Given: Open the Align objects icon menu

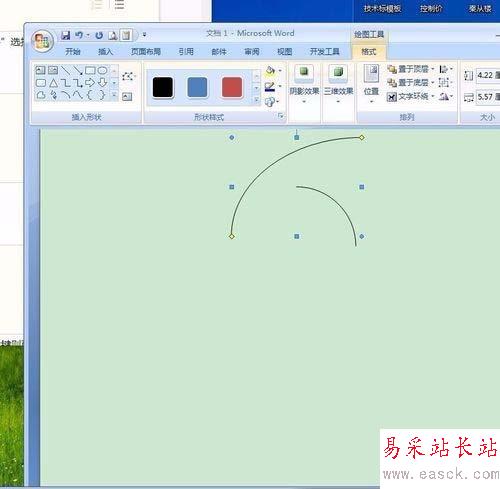Looking at the screenshot, I should click(443, 69).
